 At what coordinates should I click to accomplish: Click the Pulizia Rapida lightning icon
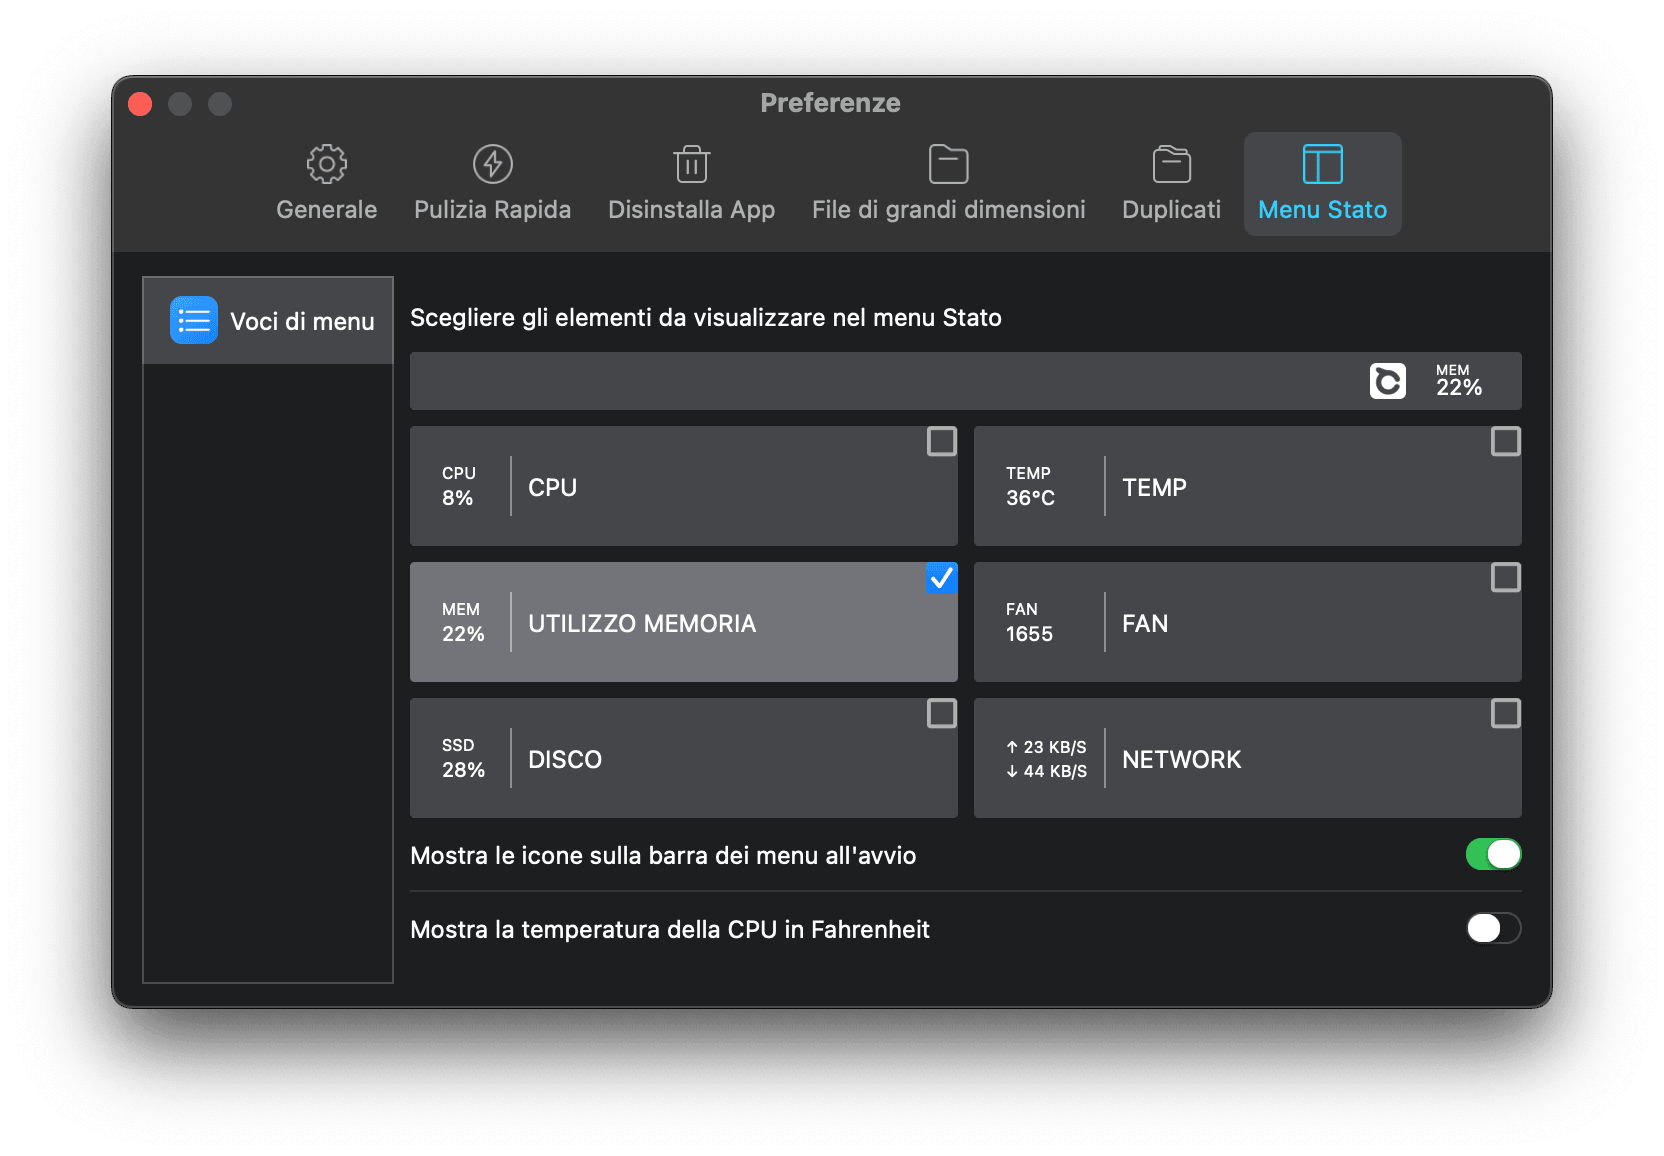tap(492, 164)
